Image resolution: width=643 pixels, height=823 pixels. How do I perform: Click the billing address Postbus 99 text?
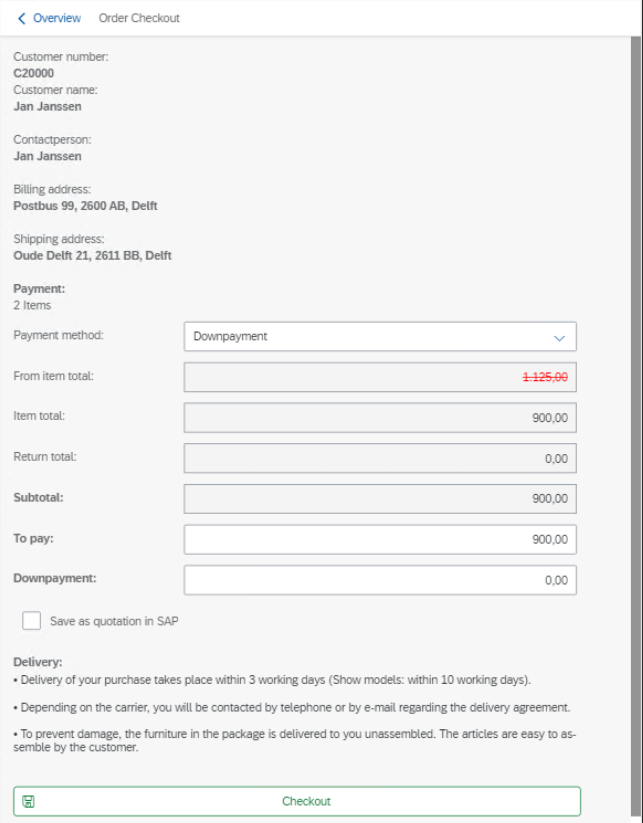coord(85,206)
